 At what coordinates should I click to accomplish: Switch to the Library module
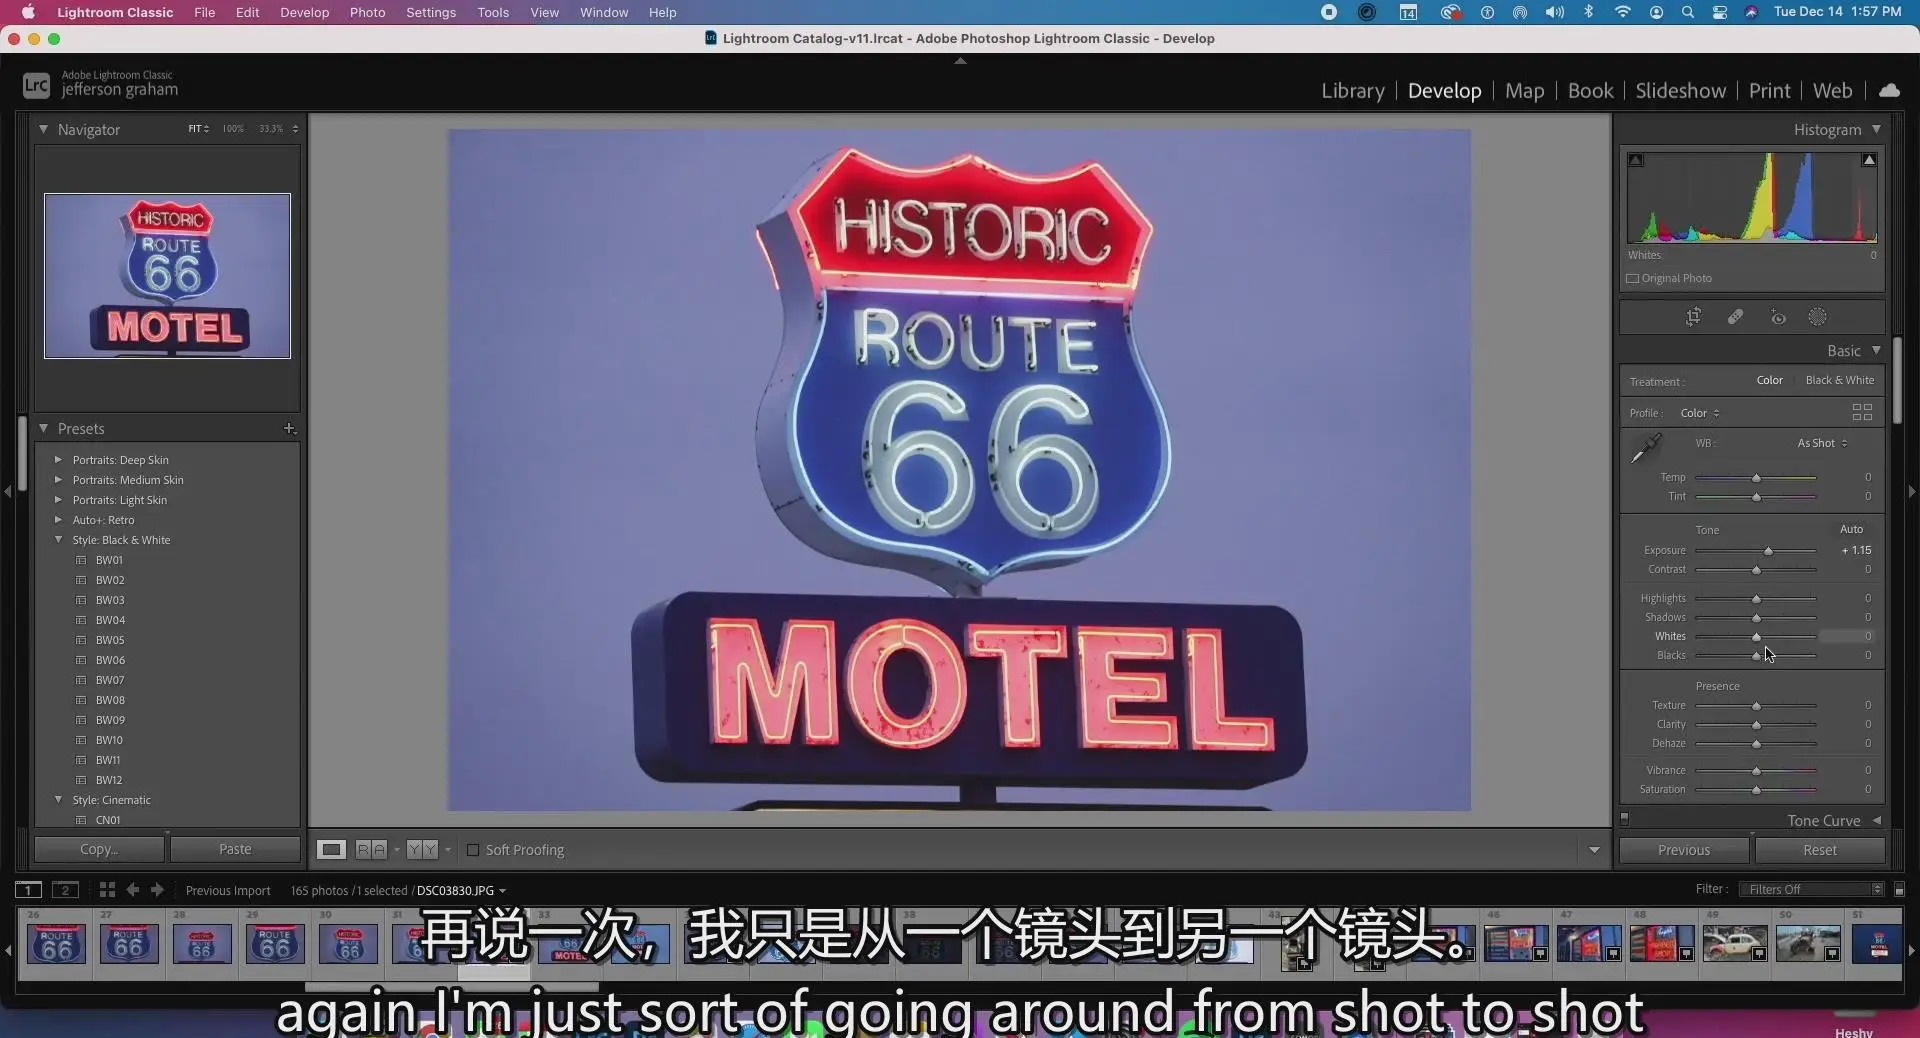tap(1352, 90)
